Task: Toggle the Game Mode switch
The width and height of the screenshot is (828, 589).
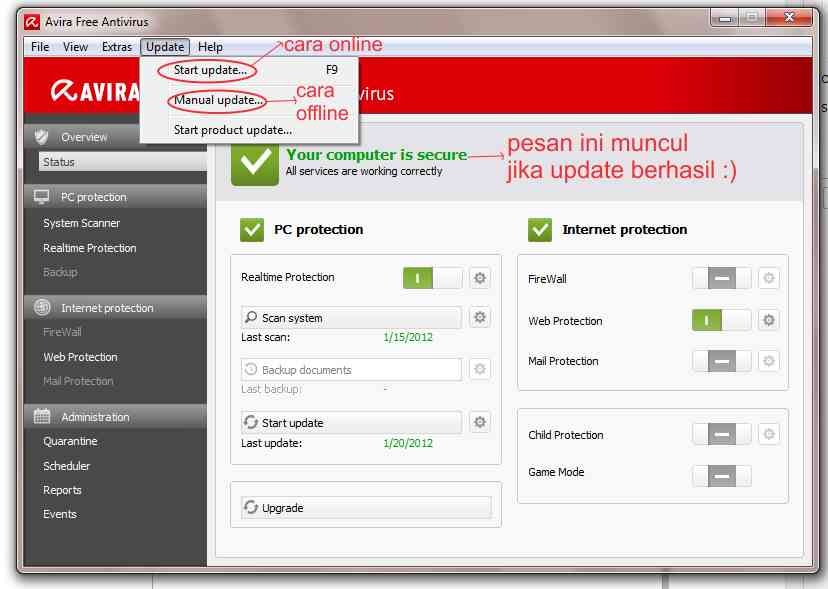Action: [721, 475]
